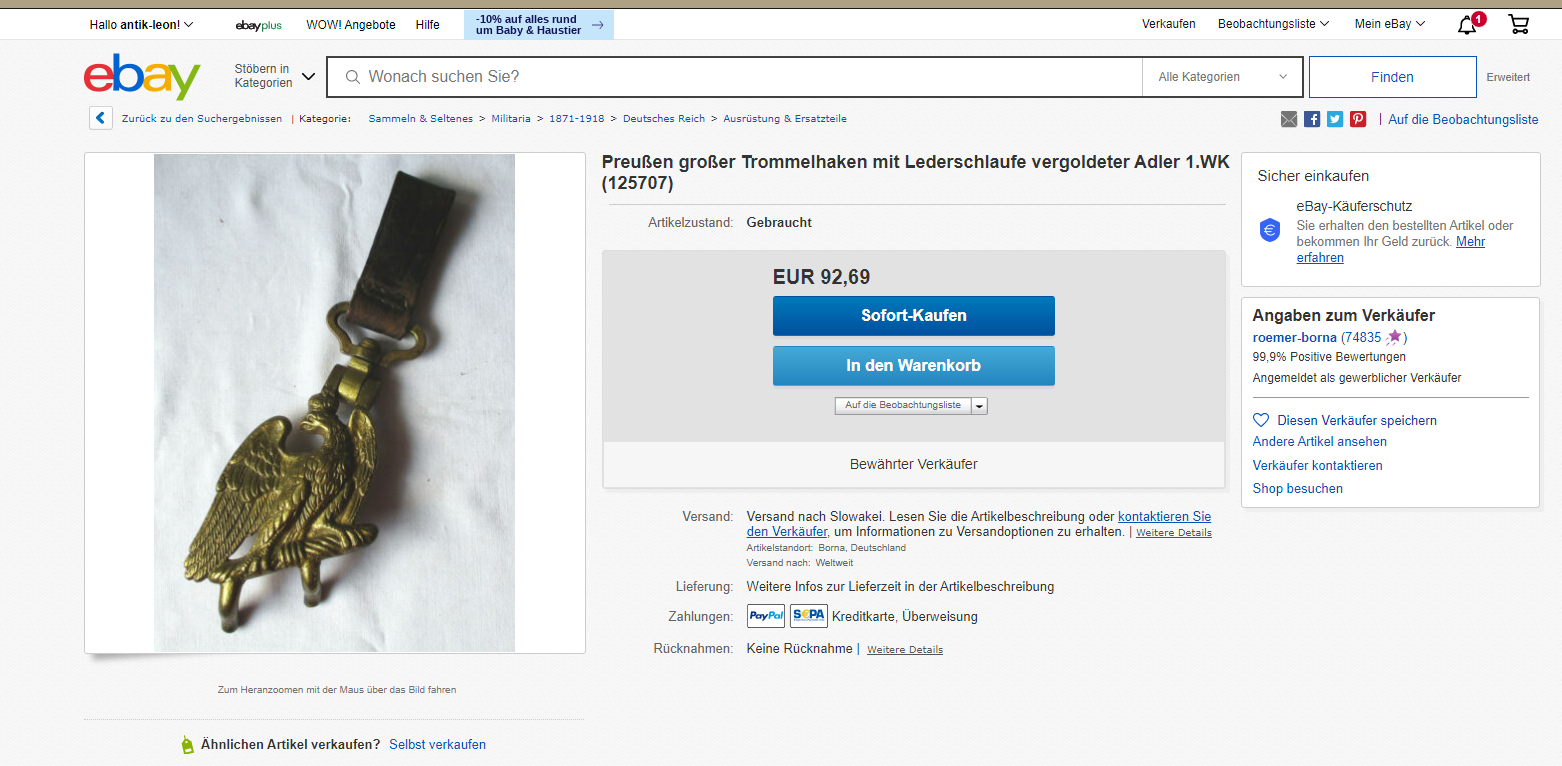Share listing via email envelope icon
This screenshot has height=766, width=1562.
click(x=1289, y=119)
